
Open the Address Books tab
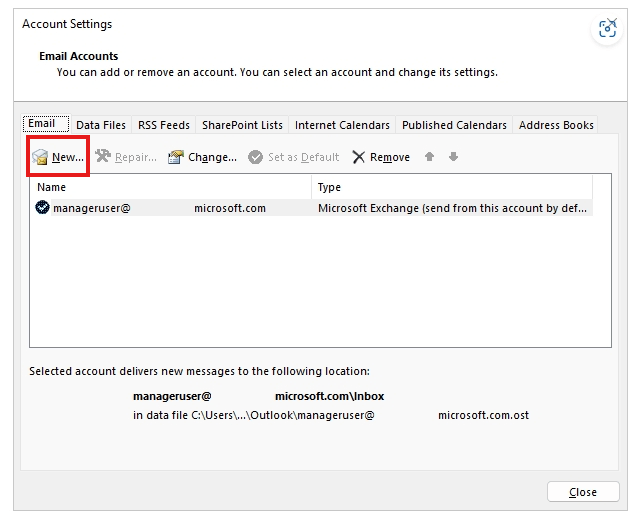tap(556, 125)
